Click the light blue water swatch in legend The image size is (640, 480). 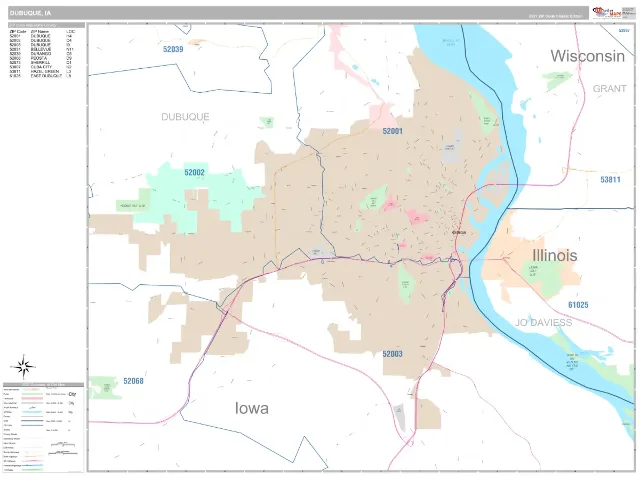point(32,412)
